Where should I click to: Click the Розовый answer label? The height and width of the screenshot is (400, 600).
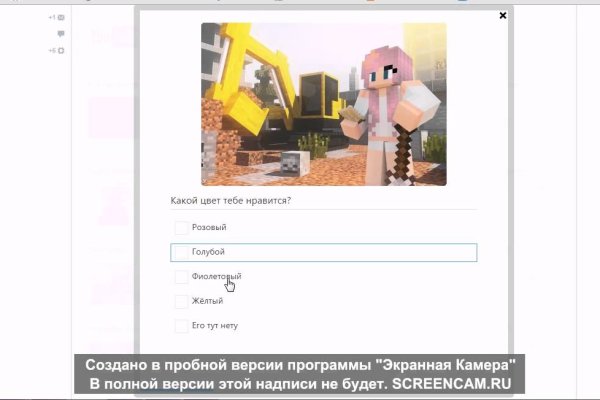coord(208,228)
